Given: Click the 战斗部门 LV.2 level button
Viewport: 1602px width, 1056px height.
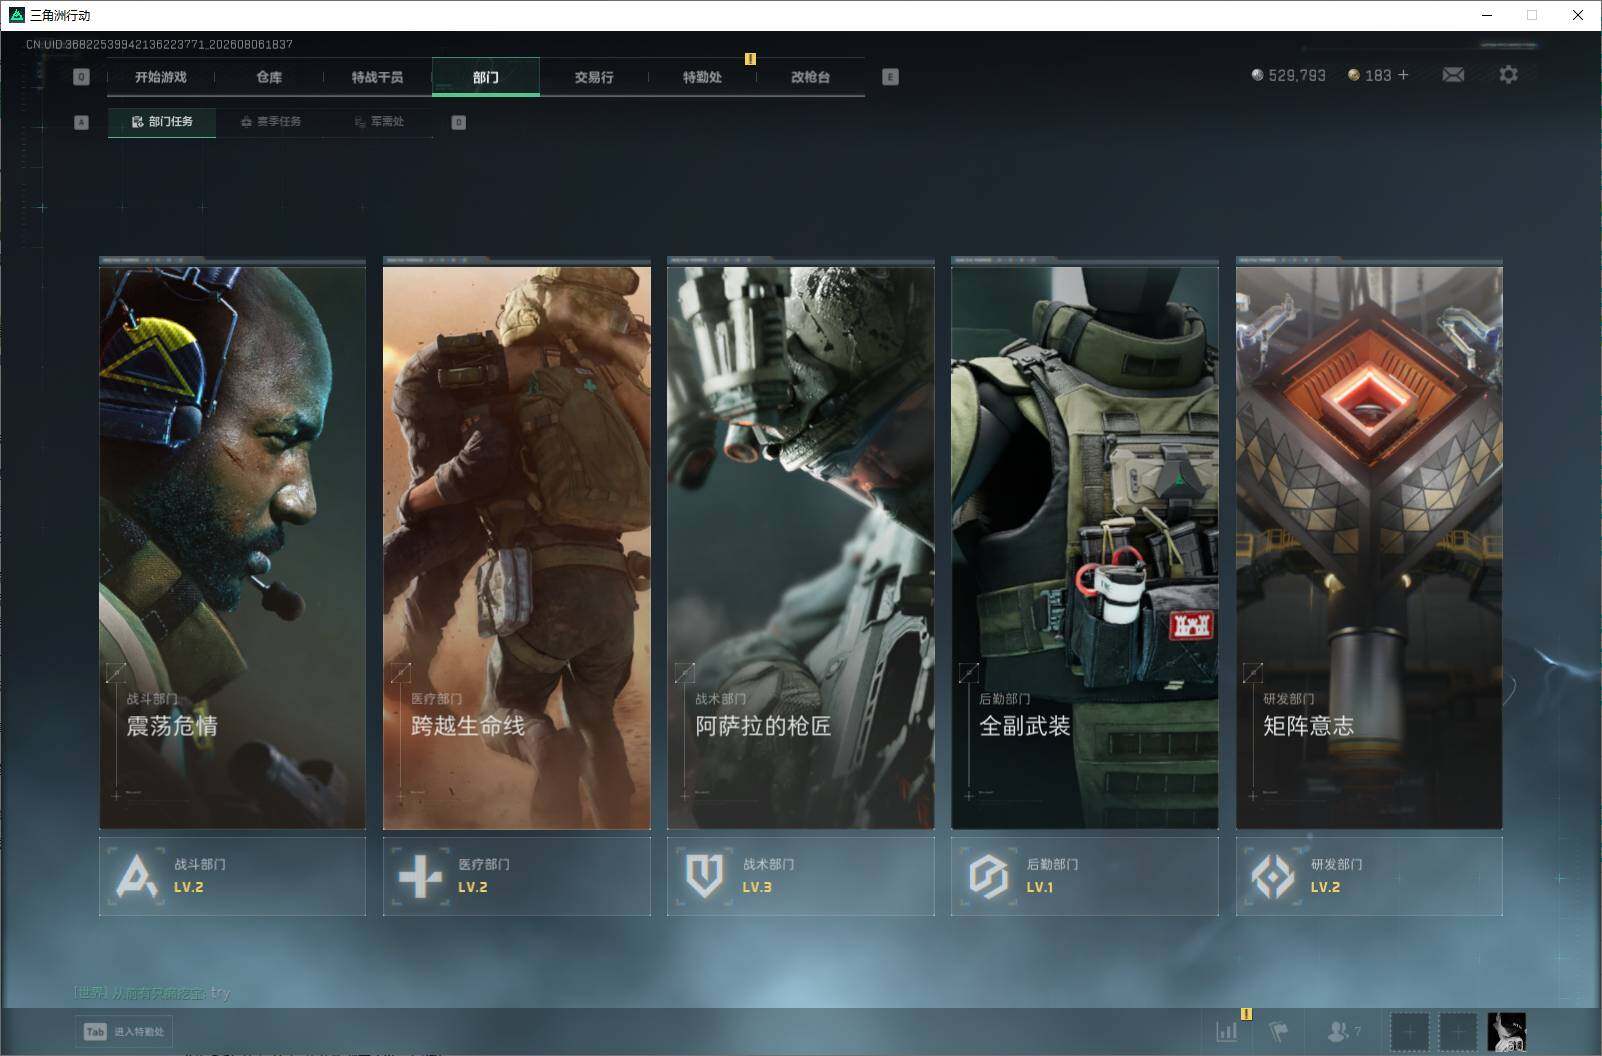Looking at the screenshot, I should click(232, 876).
